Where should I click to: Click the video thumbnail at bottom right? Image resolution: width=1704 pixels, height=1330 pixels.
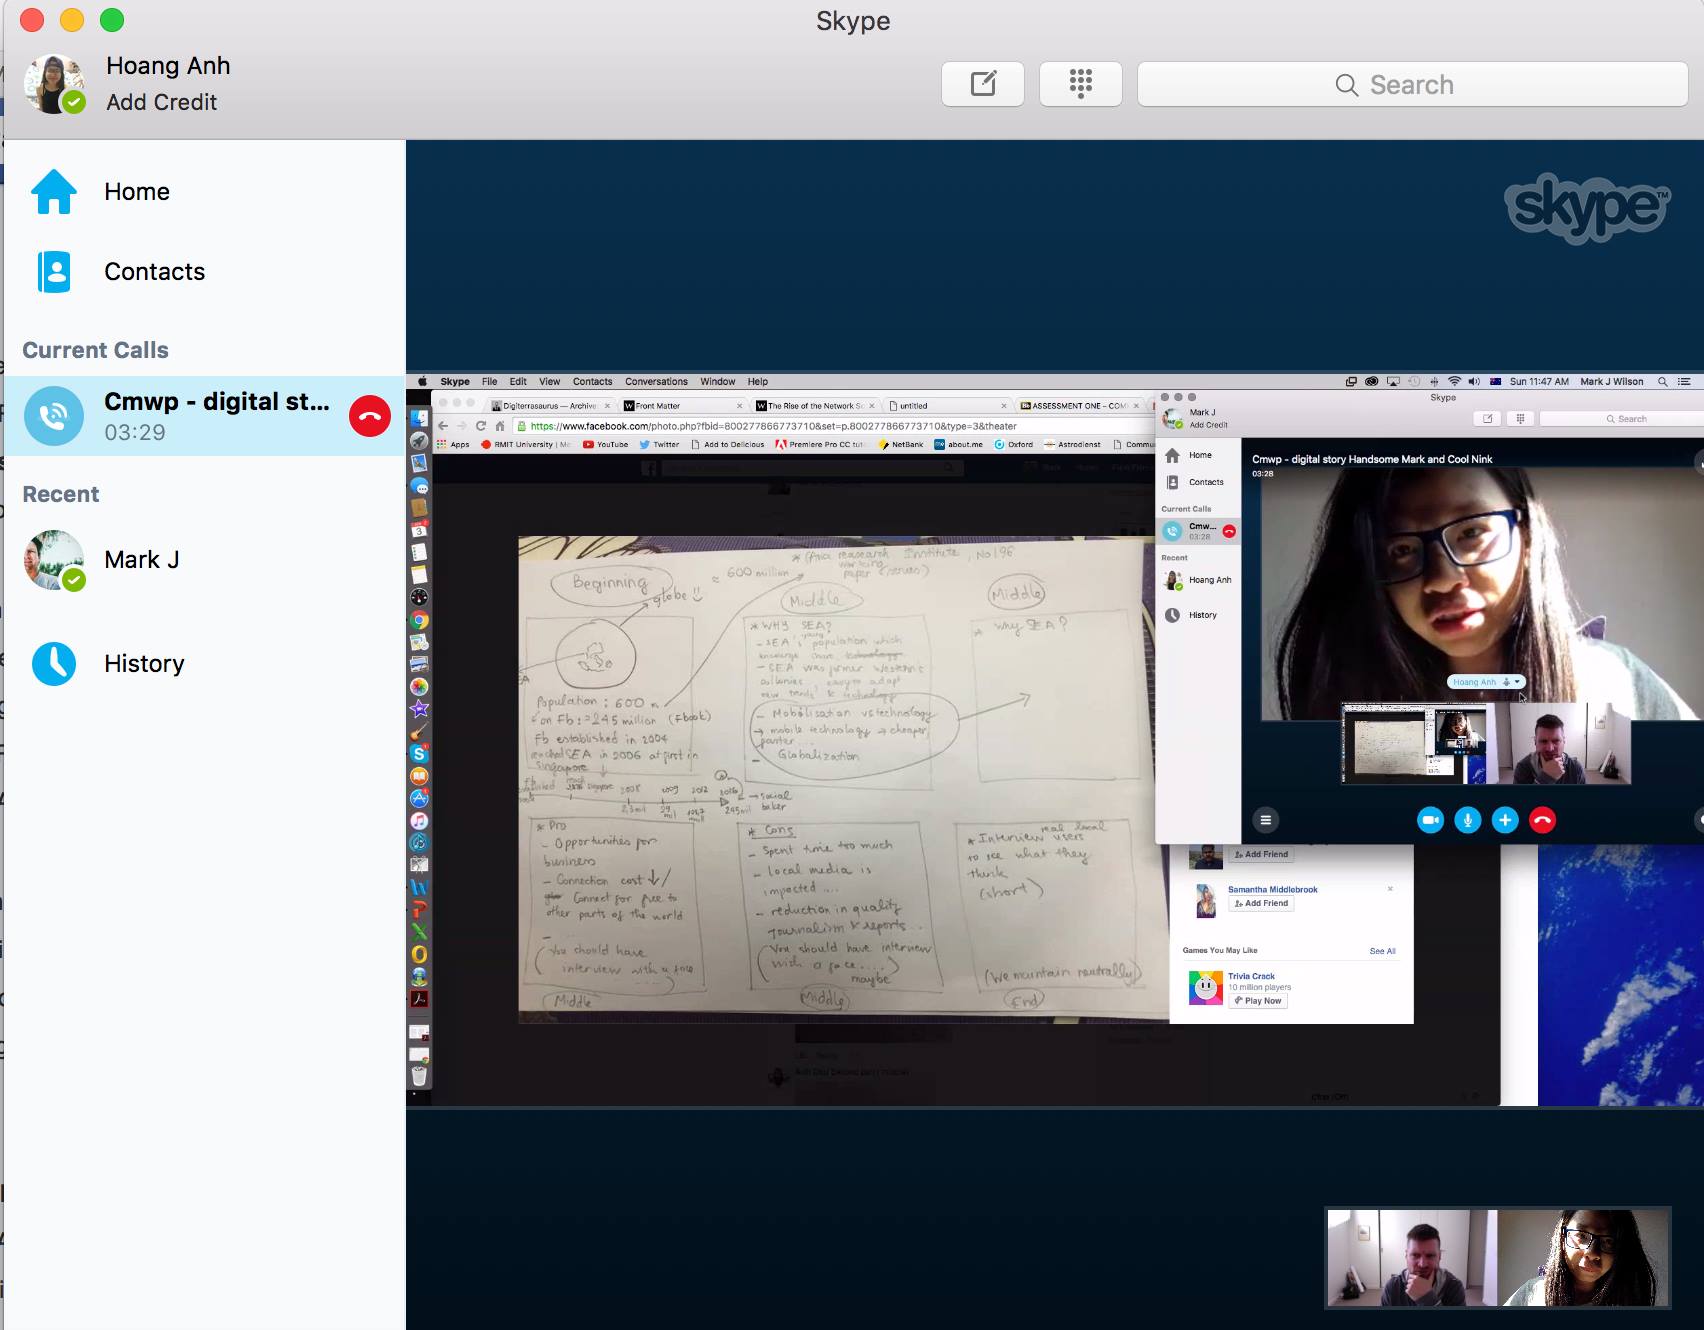click(1497, 1257)
